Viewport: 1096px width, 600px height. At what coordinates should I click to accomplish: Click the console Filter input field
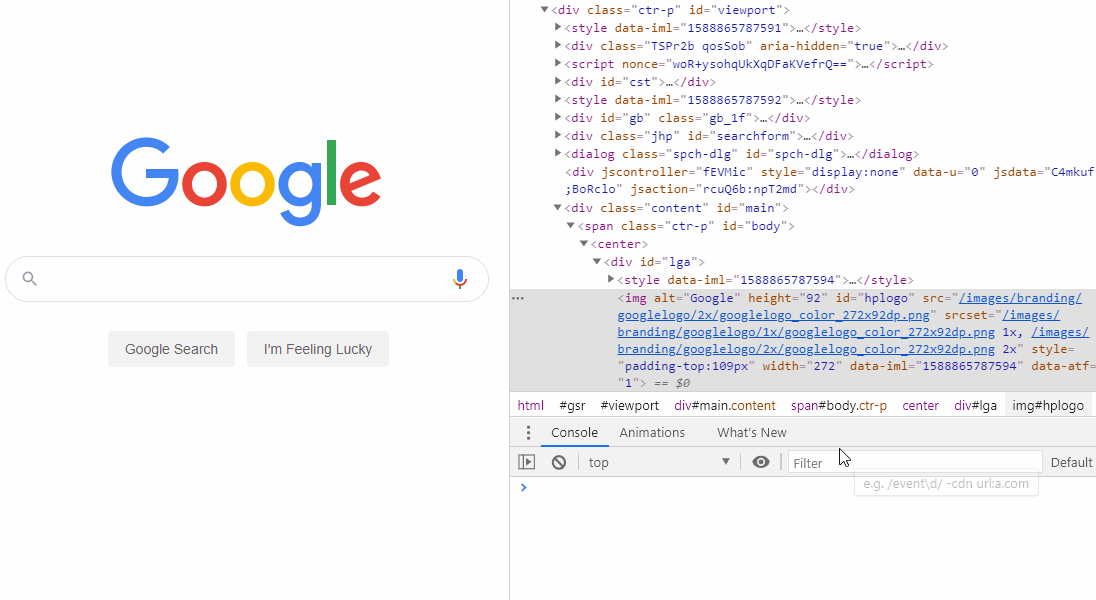(915, 462)
